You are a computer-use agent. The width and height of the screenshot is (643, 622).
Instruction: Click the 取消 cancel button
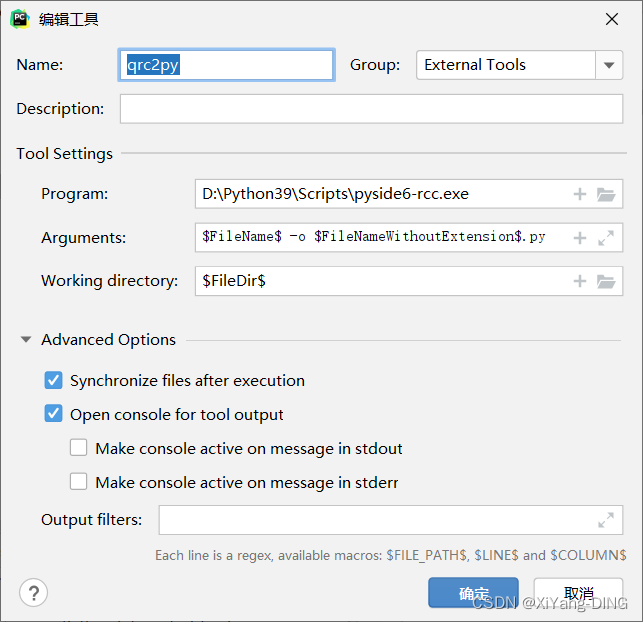[578, 593]
